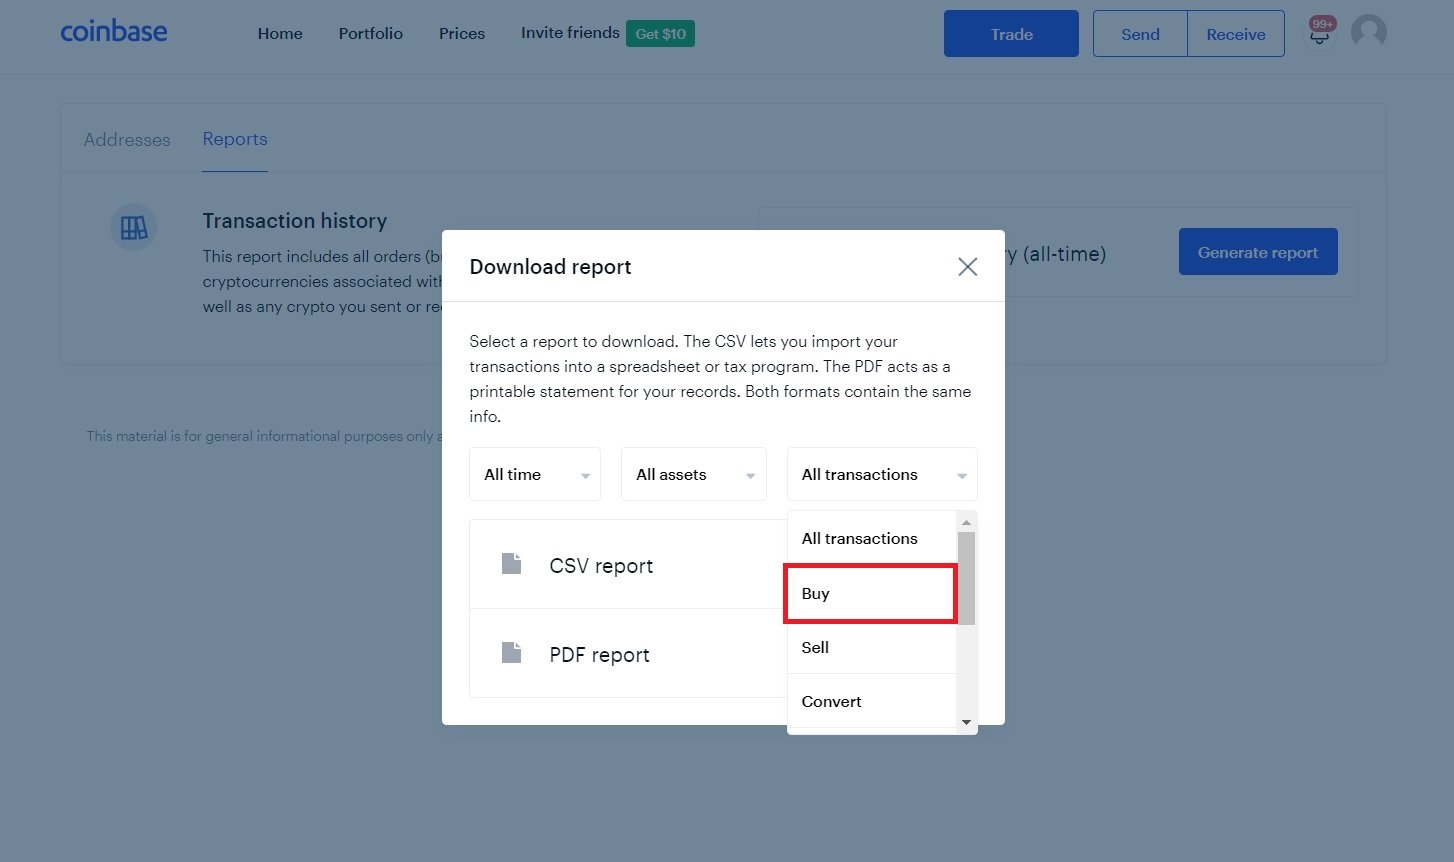The height and width of the screenshot is (862, 1454).
Task: Click the Receive button
Action: [1236, 34]
